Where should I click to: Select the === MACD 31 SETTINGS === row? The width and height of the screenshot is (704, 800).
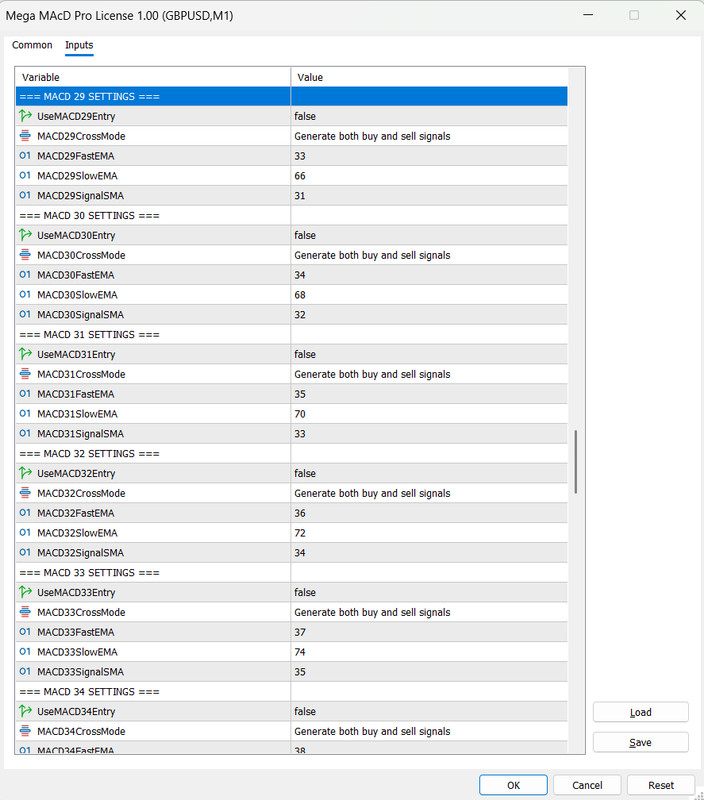click(291, 334)
